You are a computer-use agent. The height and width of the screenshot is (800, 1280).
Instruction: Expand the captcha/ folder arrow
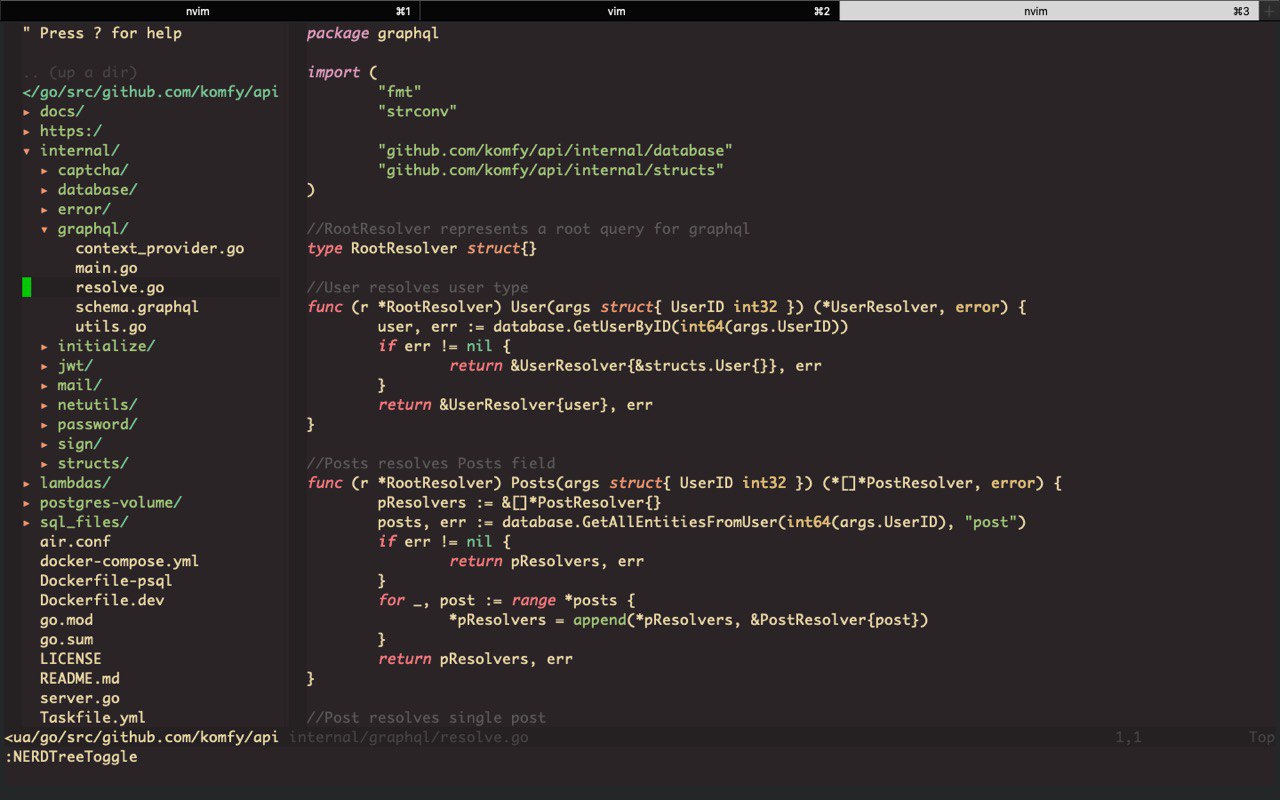click(x=45, y=171)
